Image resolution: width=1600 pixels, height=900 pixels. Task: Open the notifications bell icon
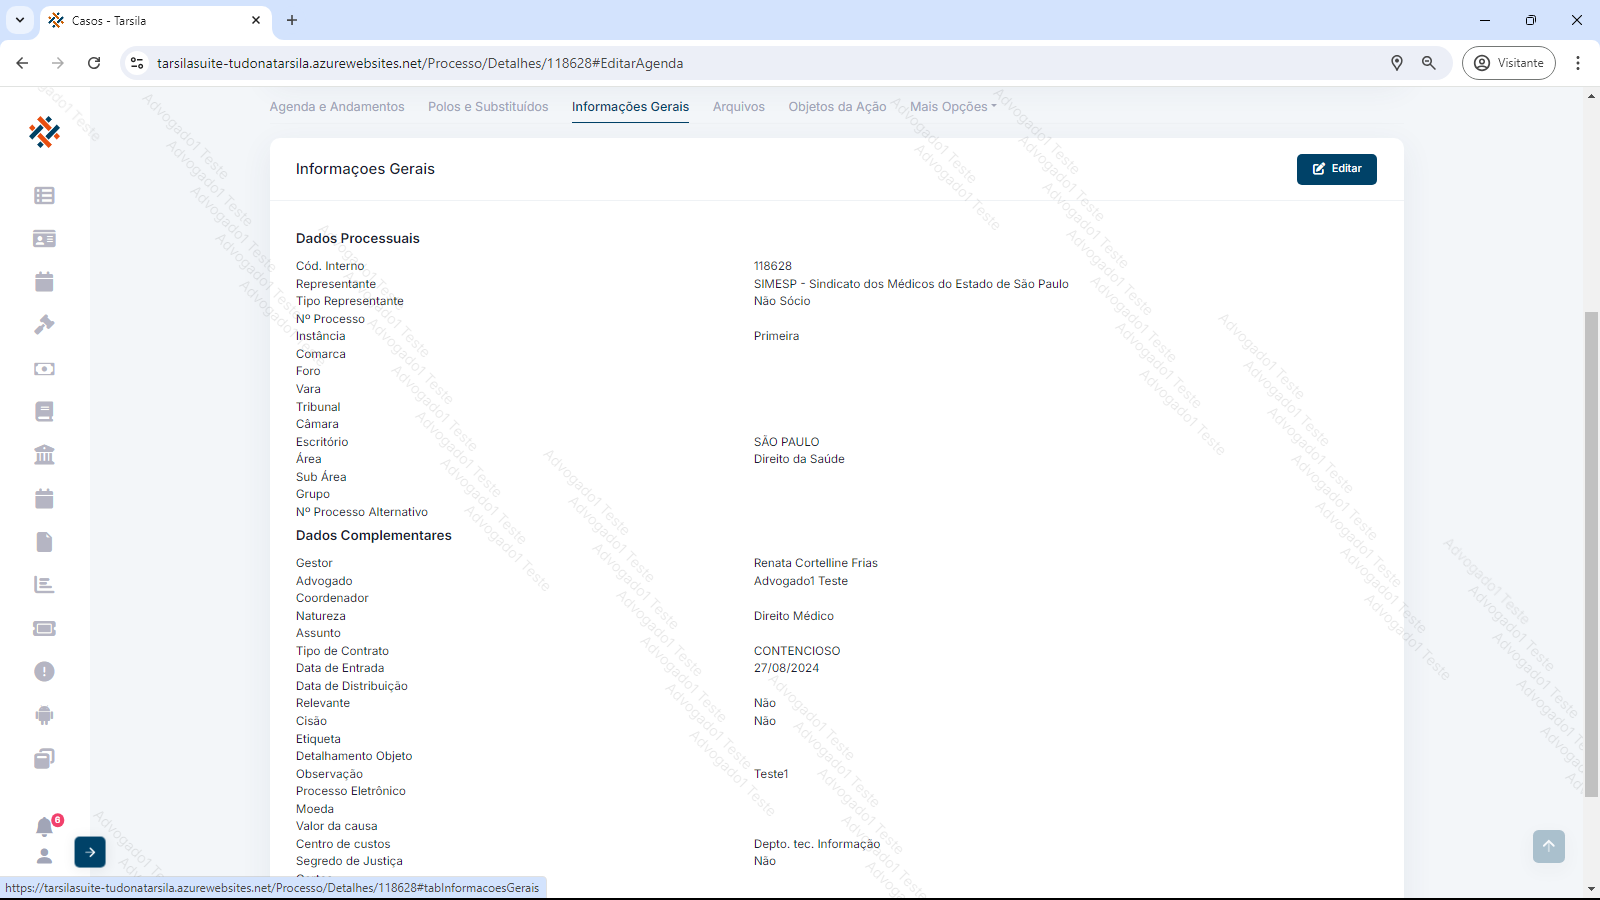[44, 827]
